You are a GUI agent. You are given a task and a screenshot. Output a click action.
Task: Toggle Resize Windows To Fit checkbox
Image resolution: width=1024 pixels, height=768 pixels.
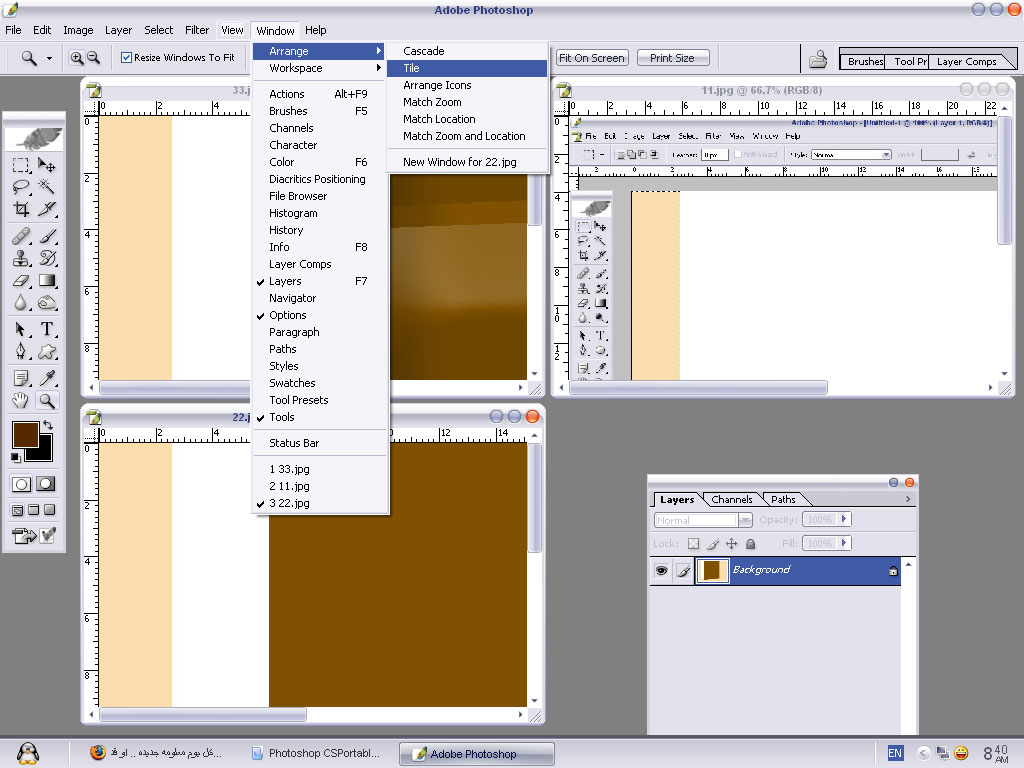[x=126, y=57]
